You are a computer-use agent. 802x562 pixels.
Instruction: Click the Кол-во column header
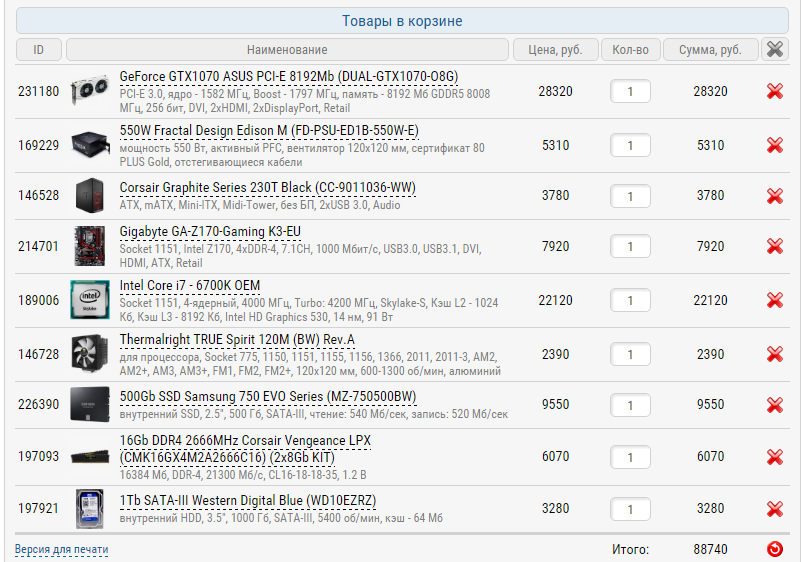(x=631, y=50)
